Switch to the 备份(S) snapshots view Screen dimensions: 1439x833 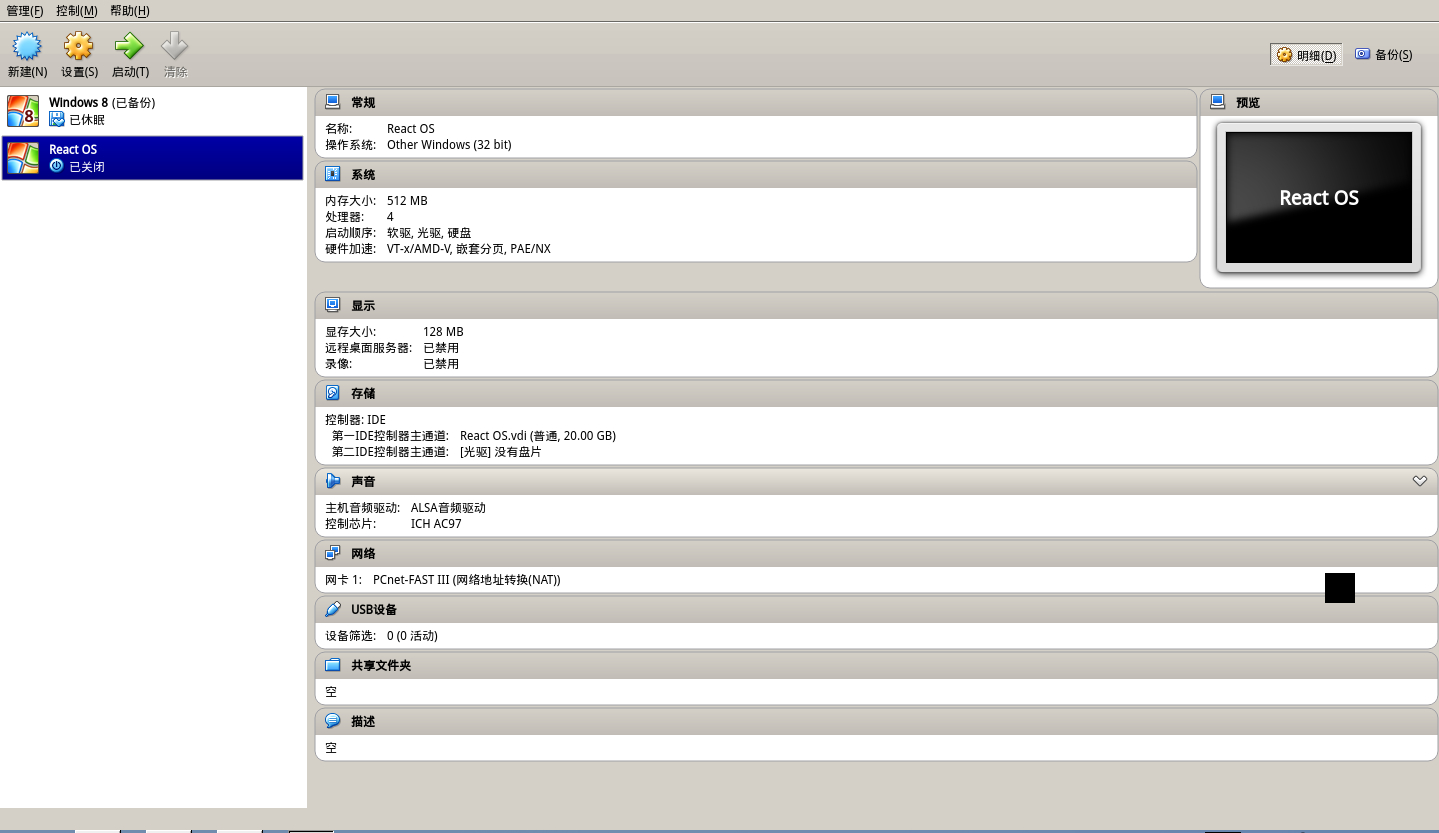[x=1384, y=55]
